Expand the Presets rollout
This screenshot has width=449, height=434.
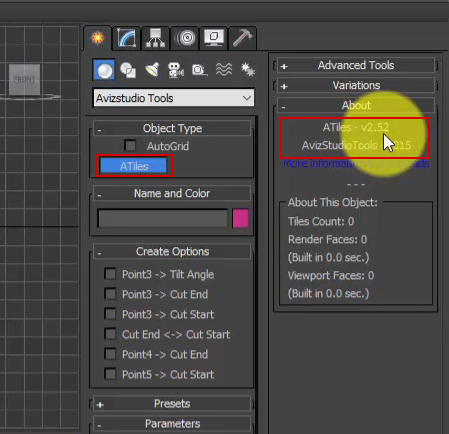click(172, 404)
